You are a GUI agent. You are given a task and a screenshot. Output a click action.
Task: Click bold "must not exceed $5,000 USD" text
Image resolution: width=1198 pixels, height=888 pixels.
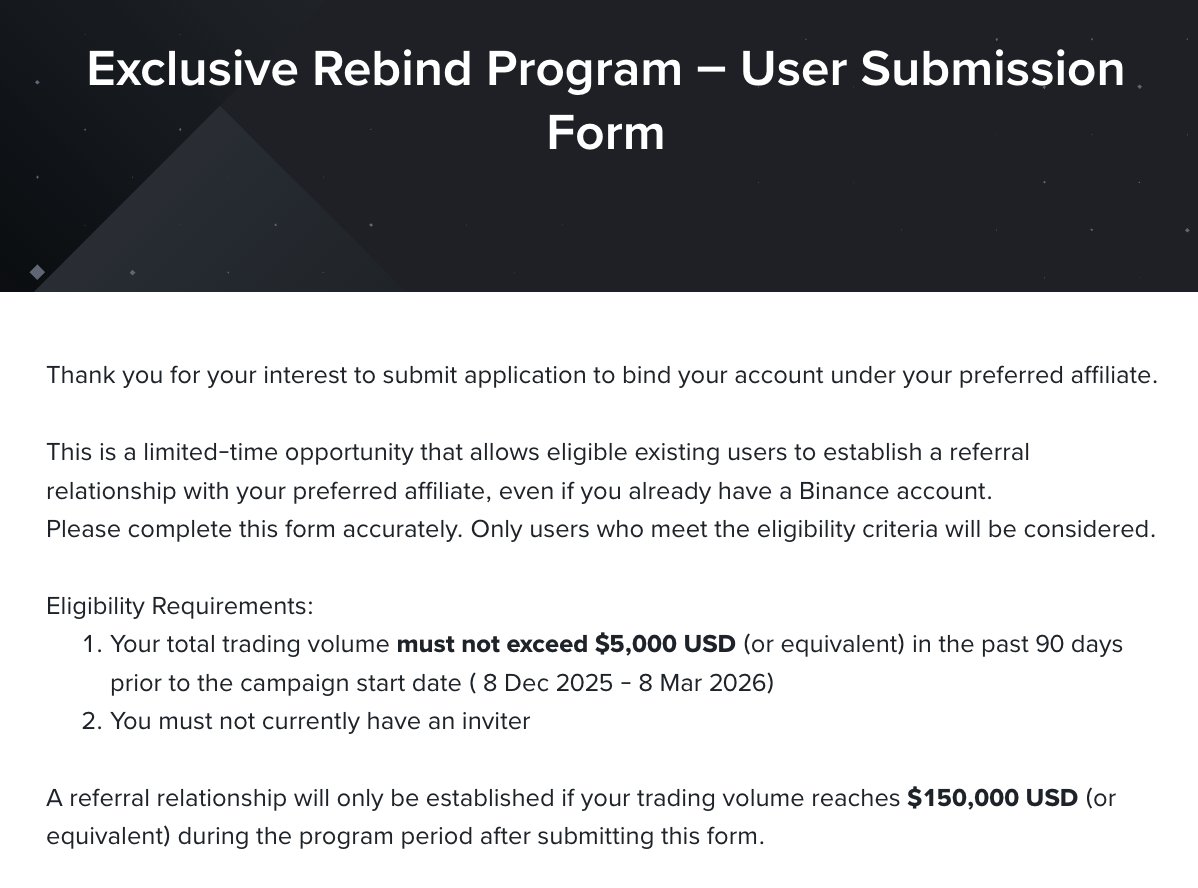(x=566, y=644)
